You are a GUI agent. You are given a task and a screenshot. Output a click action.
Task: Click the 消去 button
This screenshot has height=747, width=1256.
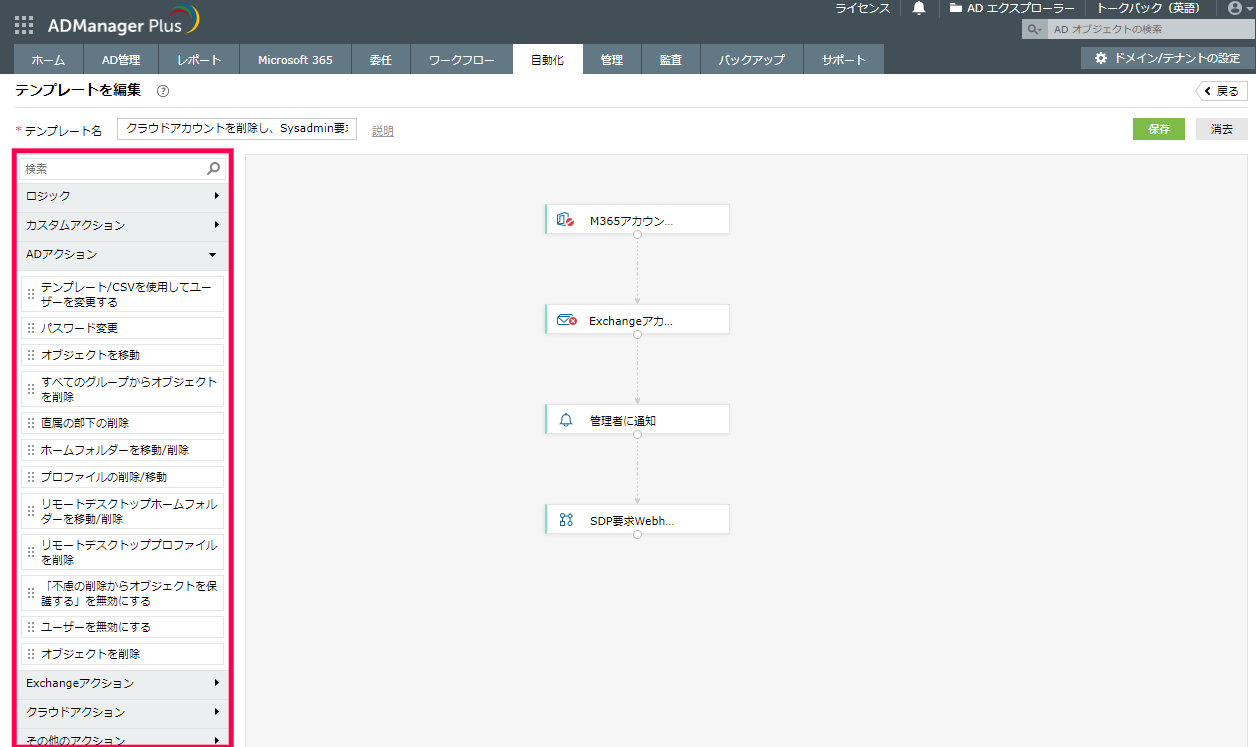tap(1222, 129)
